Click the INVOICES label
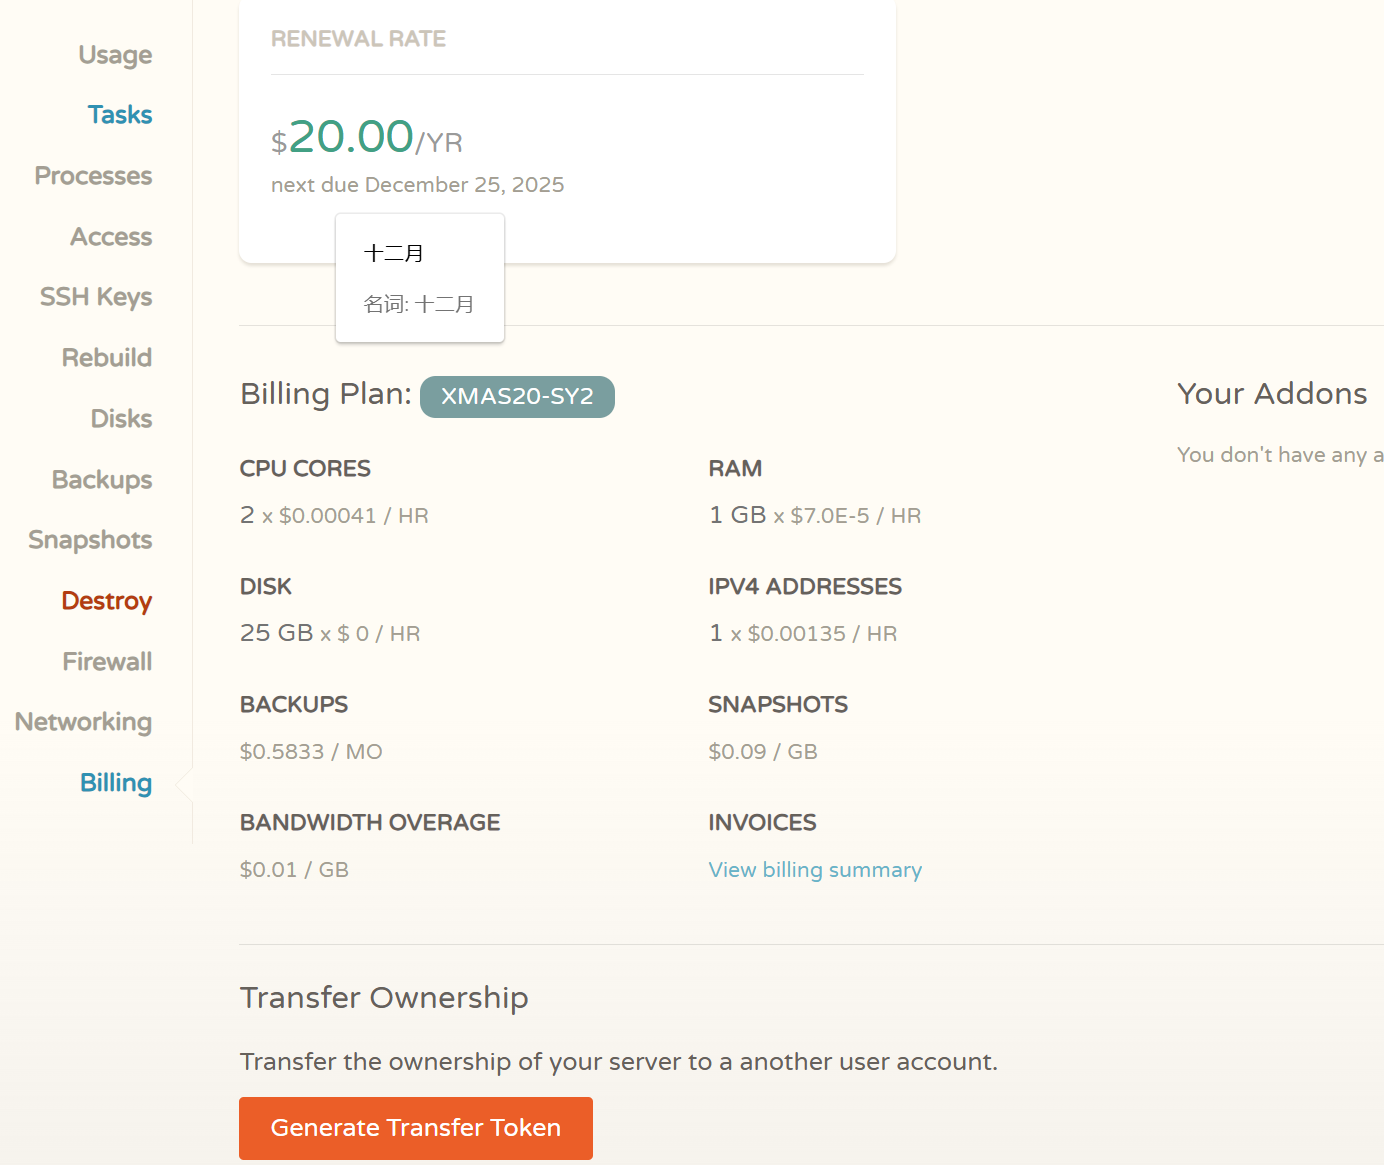Viewport: 1384px width, 1165px height. point(762,823)
